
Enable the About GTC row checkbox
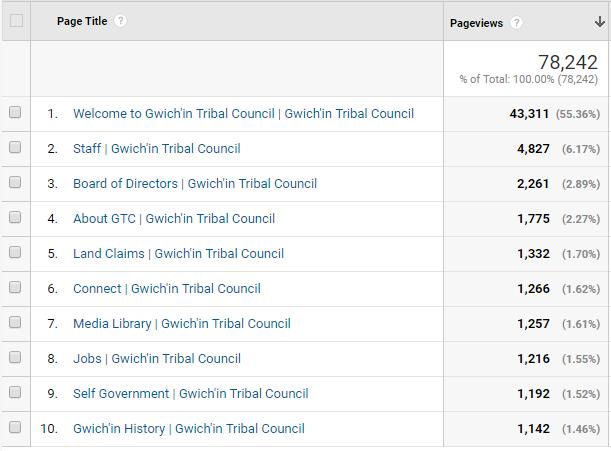15,218
